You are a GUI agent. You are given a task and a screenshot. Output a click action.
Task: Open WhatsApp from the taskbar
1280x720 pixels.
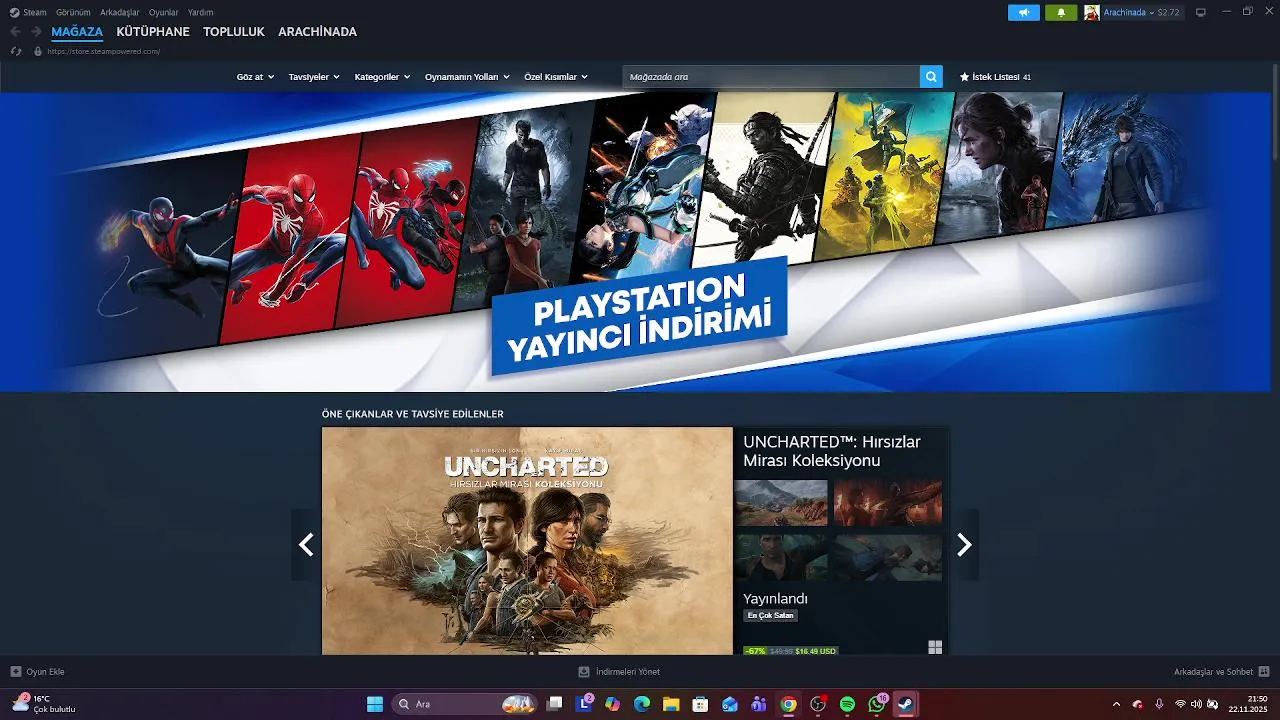(x=877, y=704)
